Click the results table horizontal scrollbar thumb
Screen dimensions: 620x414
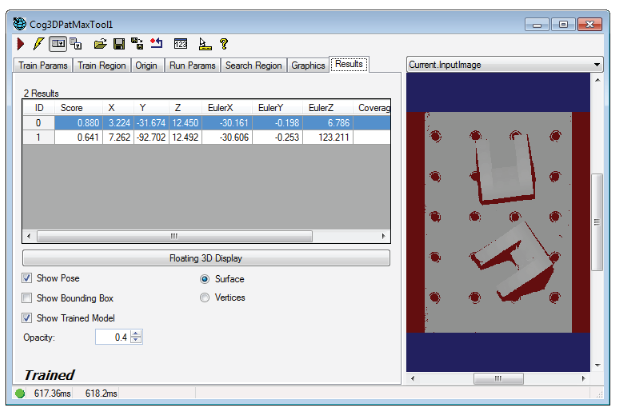click(x=174, y=236)
